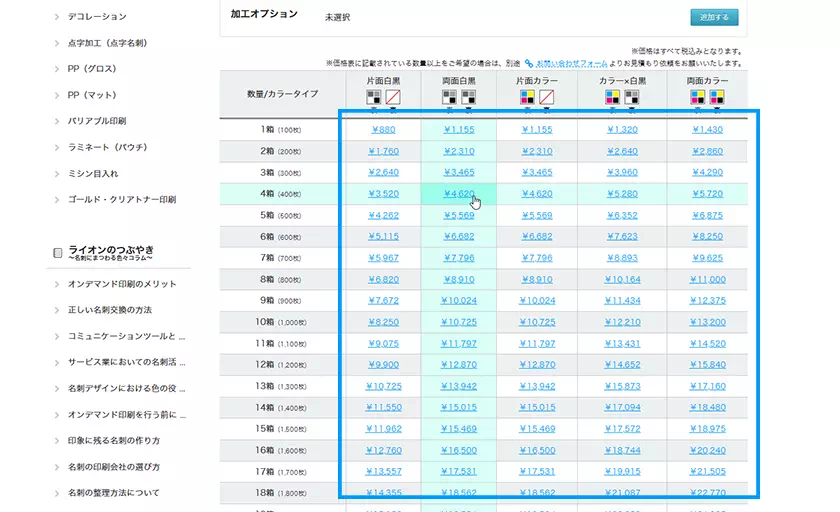840x512 pixels.
Task: Pick ¥5,115 for 6箱 片面白黒
Action: pos(384,236)
